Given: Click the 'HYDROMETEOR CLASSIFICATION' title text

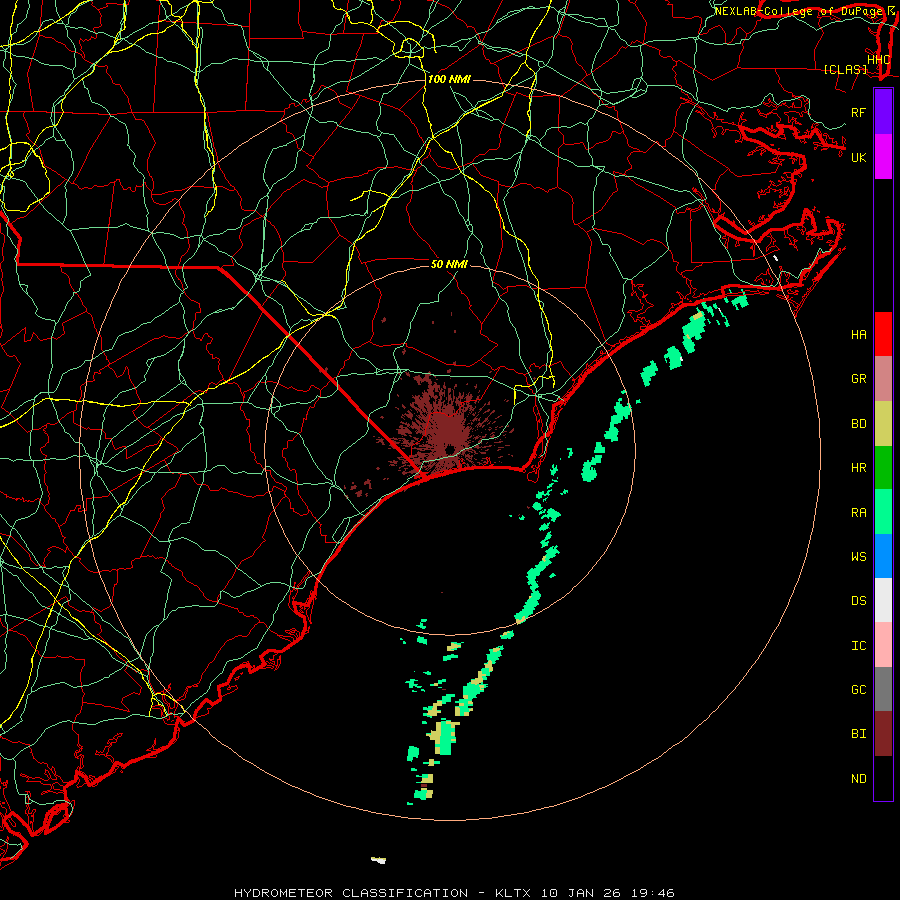Looking at the screenshot, I should click(351, 893).
